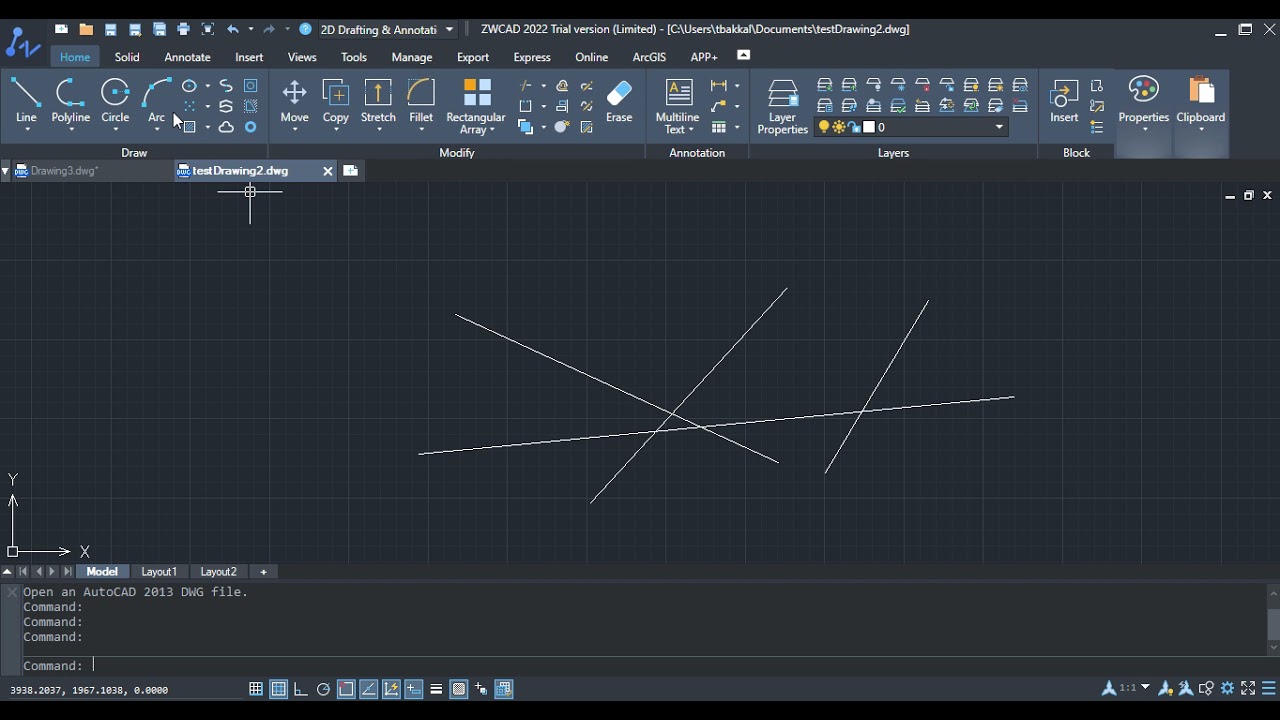Expand the Circle tool dropdown arrow
This screenshot has width=1280, height=720.
pyautogui.click(x=115, y=130)
